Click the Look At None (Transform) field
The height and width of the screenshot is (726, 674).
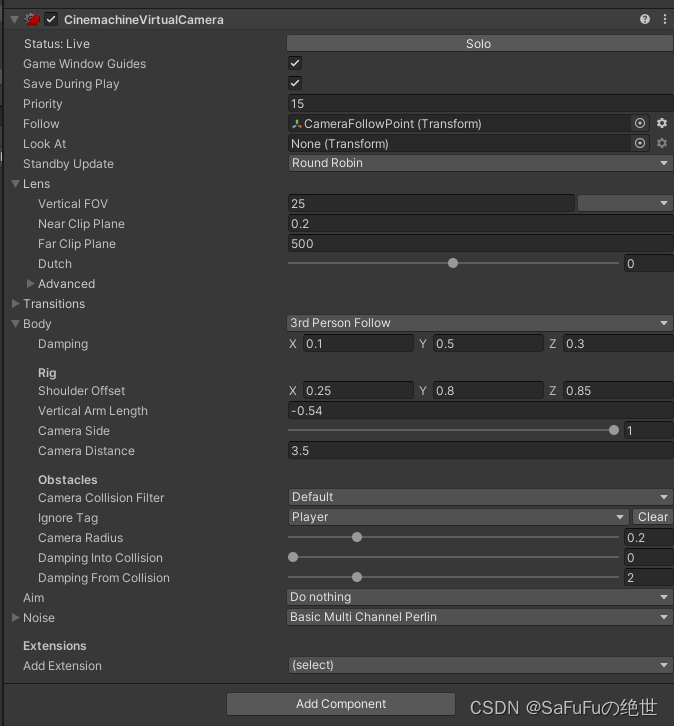point(459,144)
